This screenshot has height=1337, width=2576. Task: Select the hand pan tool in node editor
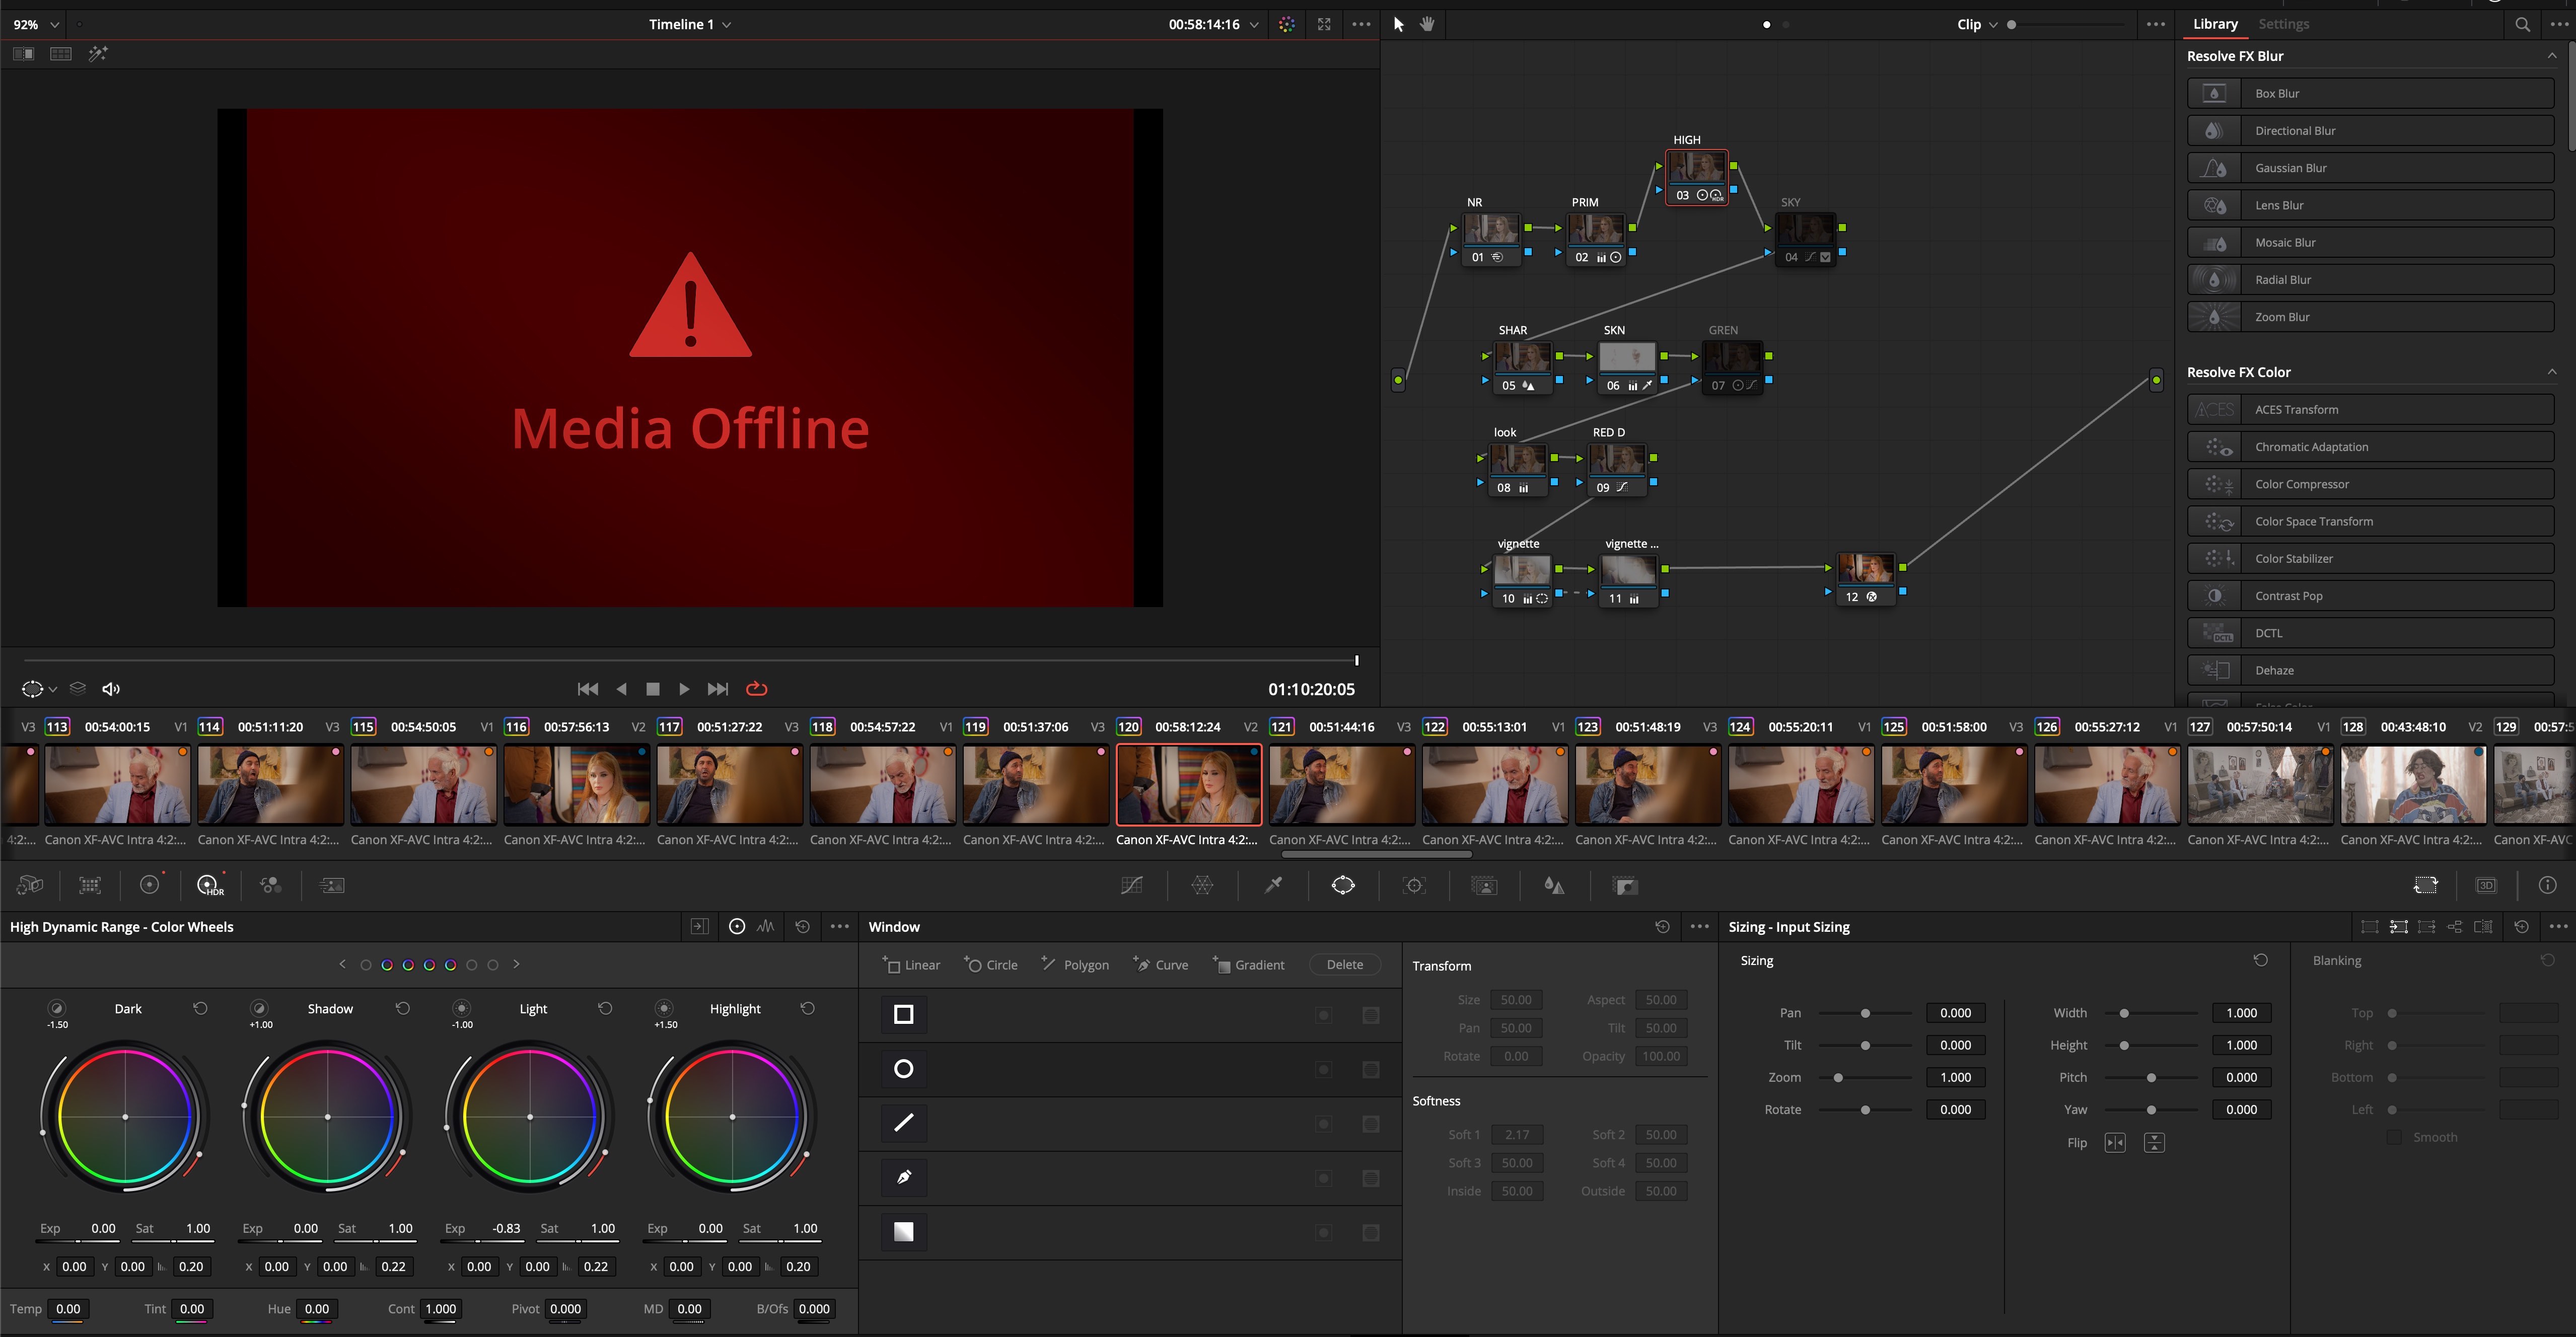pyautogui.click(x=1427, y=24)
